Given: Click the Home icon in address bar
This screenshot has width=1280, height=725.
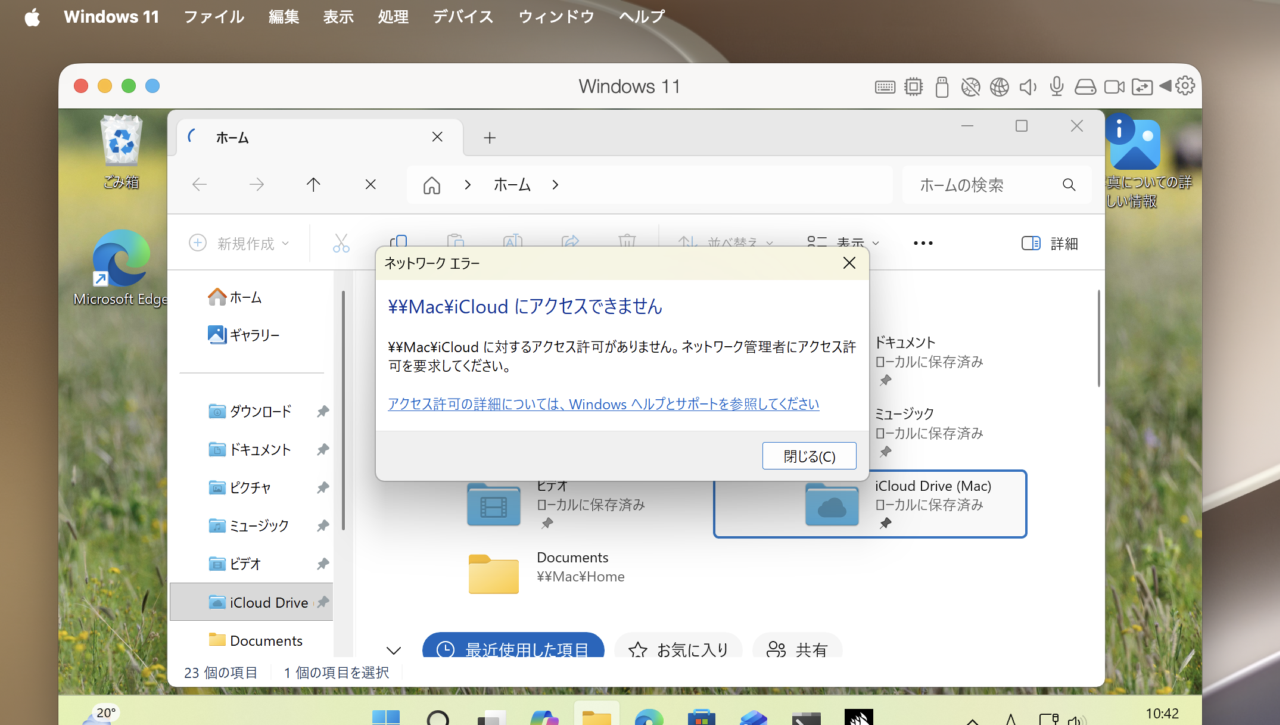Looking at the screenshot, I should pyautogui.click(x=432, y=185).
